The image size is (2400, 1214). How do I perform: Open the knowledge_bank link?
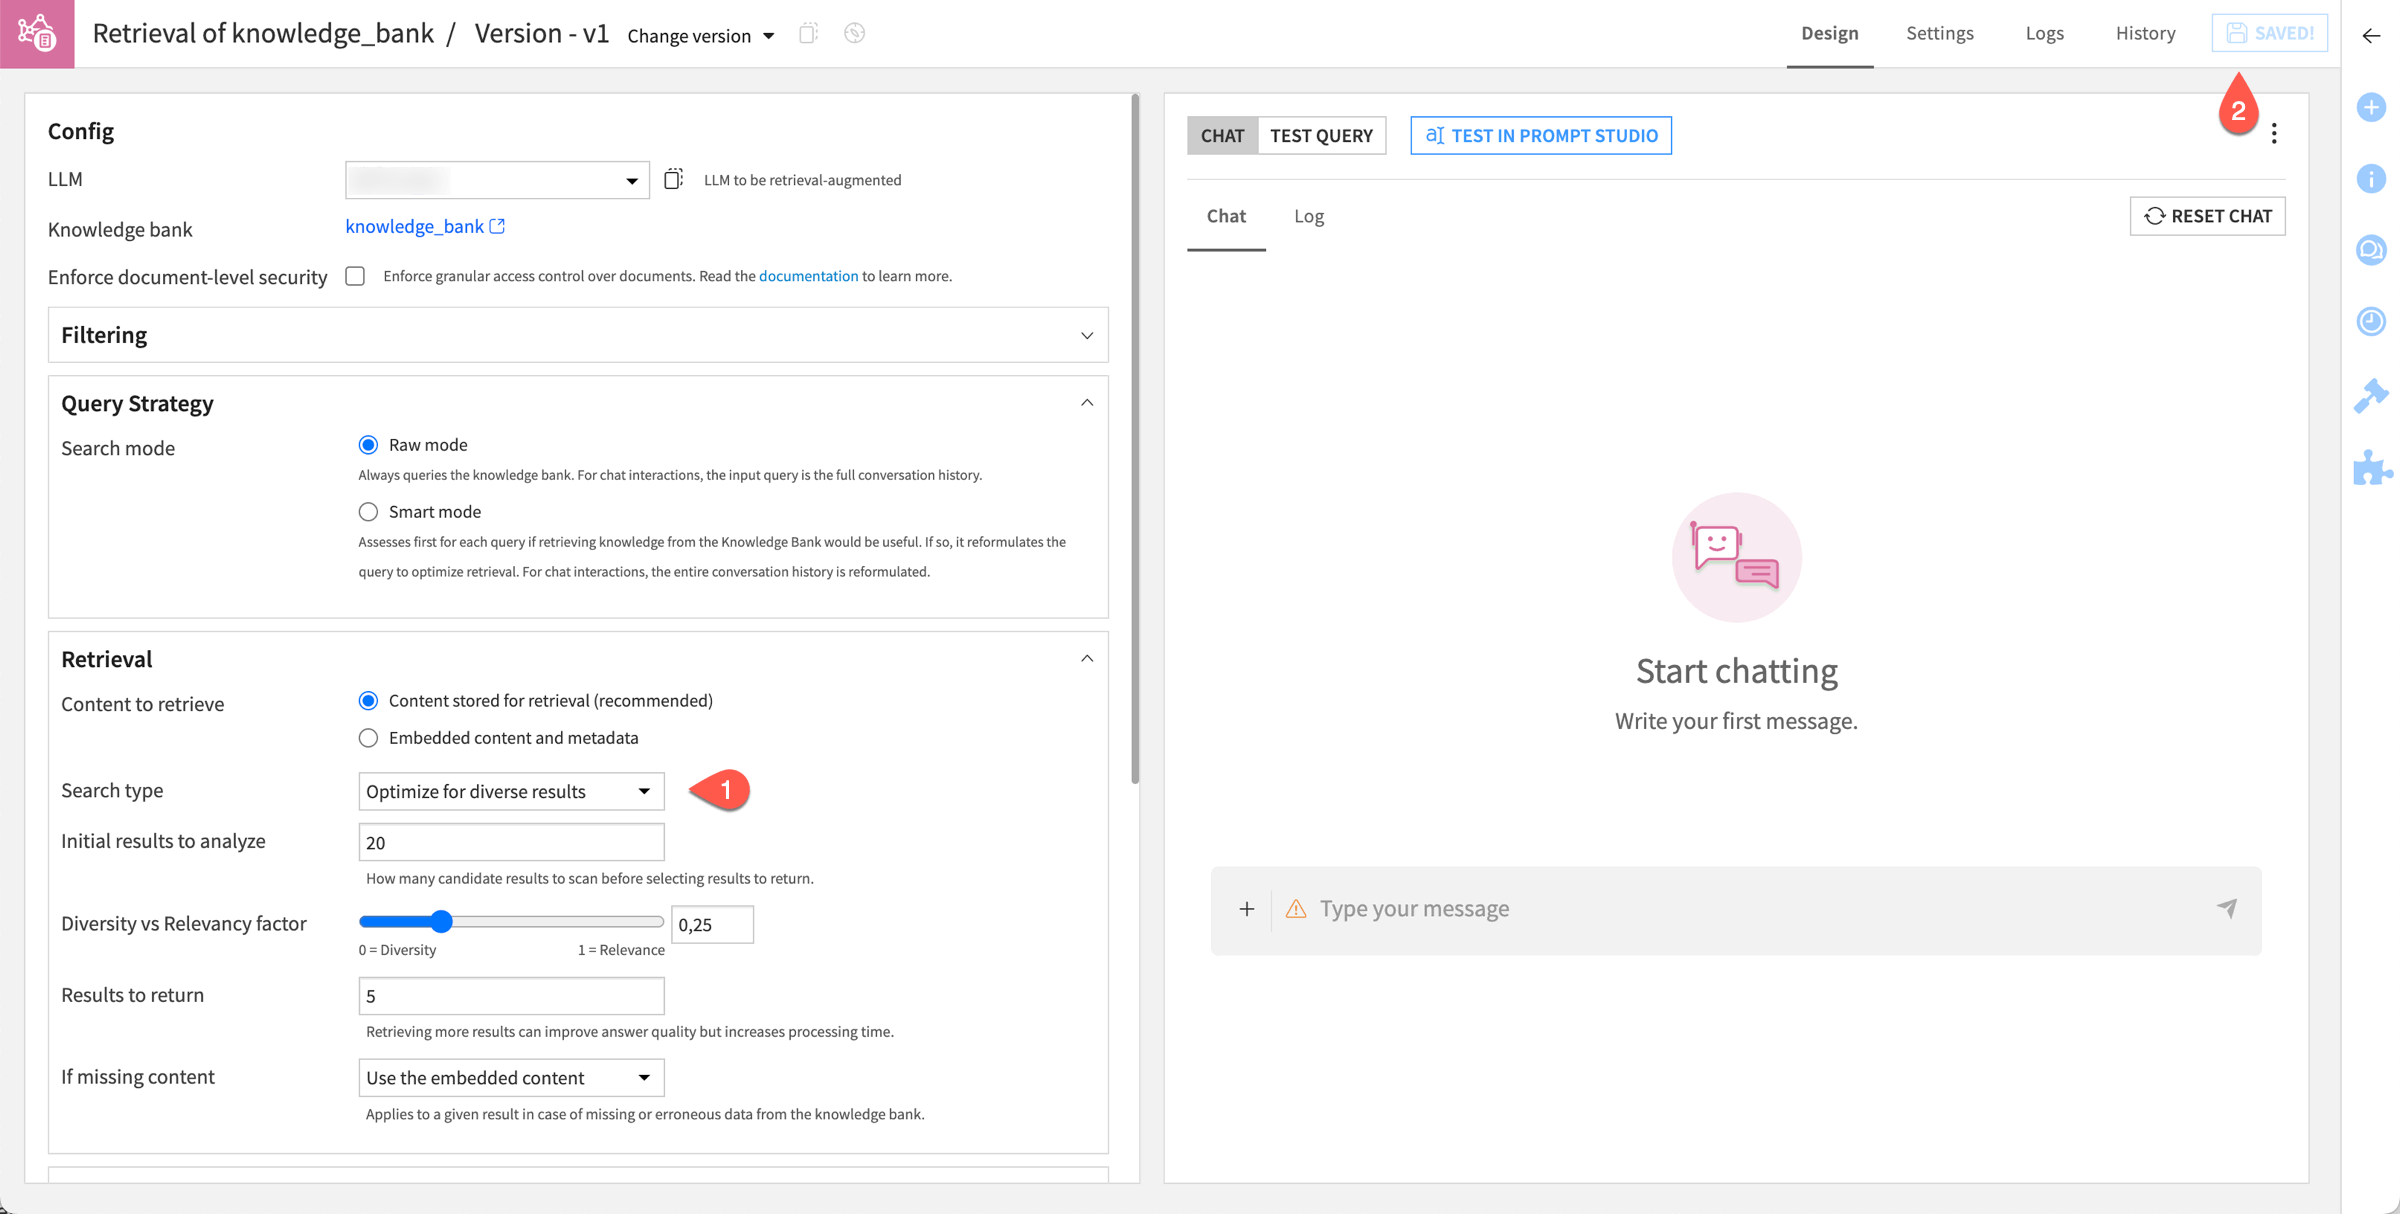point(413,226)
